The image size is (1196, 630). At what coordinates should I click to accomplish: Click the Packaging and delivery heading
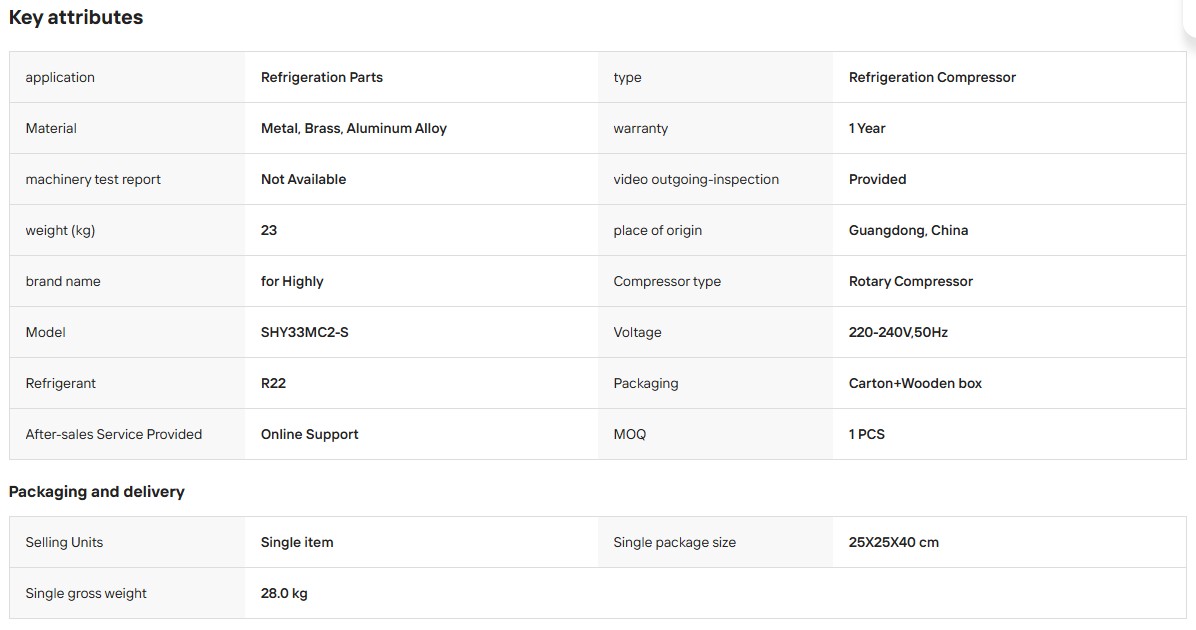[x=97, y=492]
